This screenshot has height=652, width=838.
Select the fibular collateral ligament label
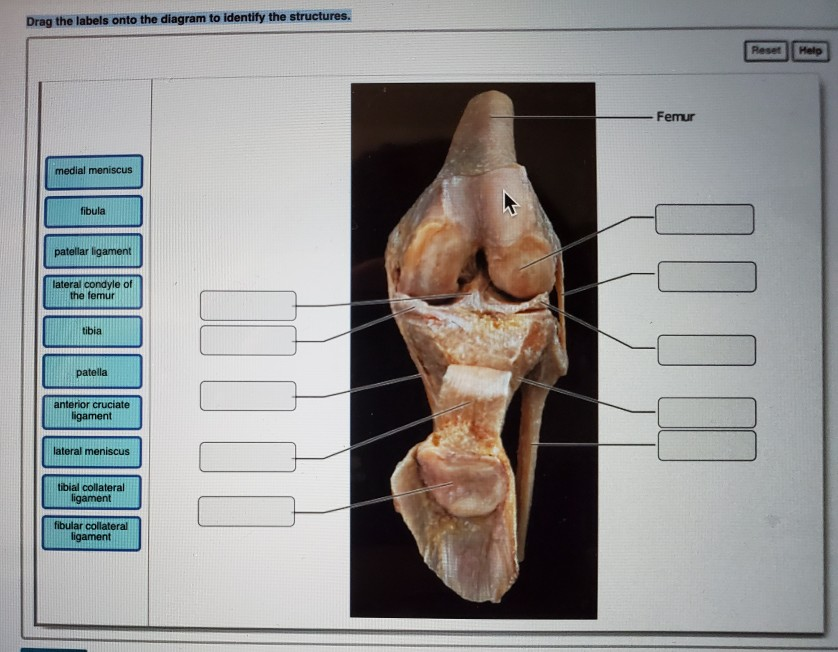(91, 533)
